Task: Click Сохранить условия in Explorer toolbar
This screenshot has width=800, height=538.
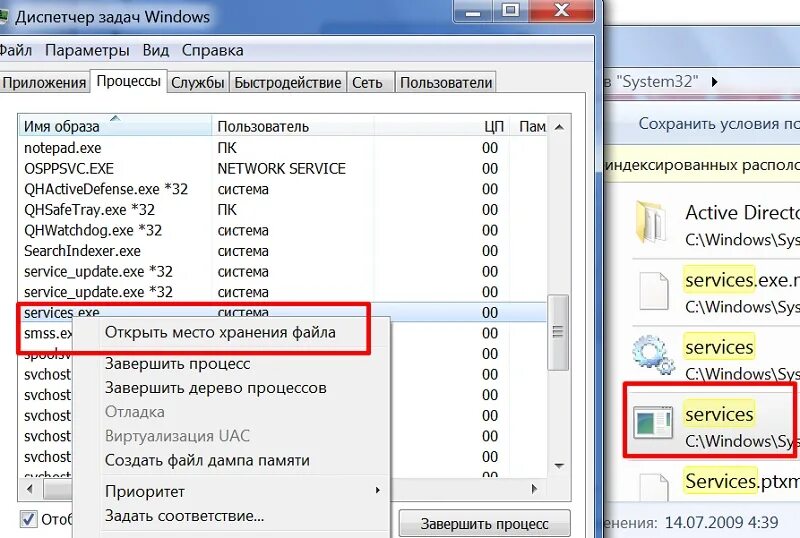Action: tap(718, 124)
